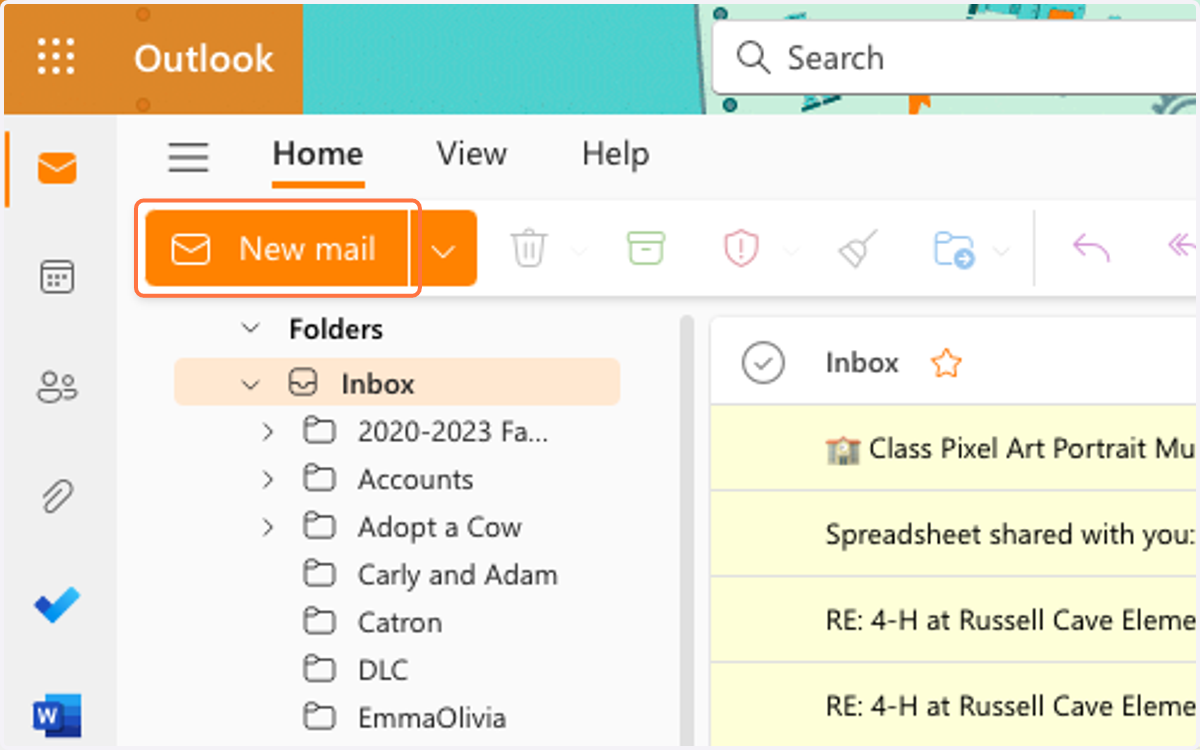This screenshot has width=1200, height=750.
Task: Open the EmmaOlivia folder
Action: pos(432,718)
